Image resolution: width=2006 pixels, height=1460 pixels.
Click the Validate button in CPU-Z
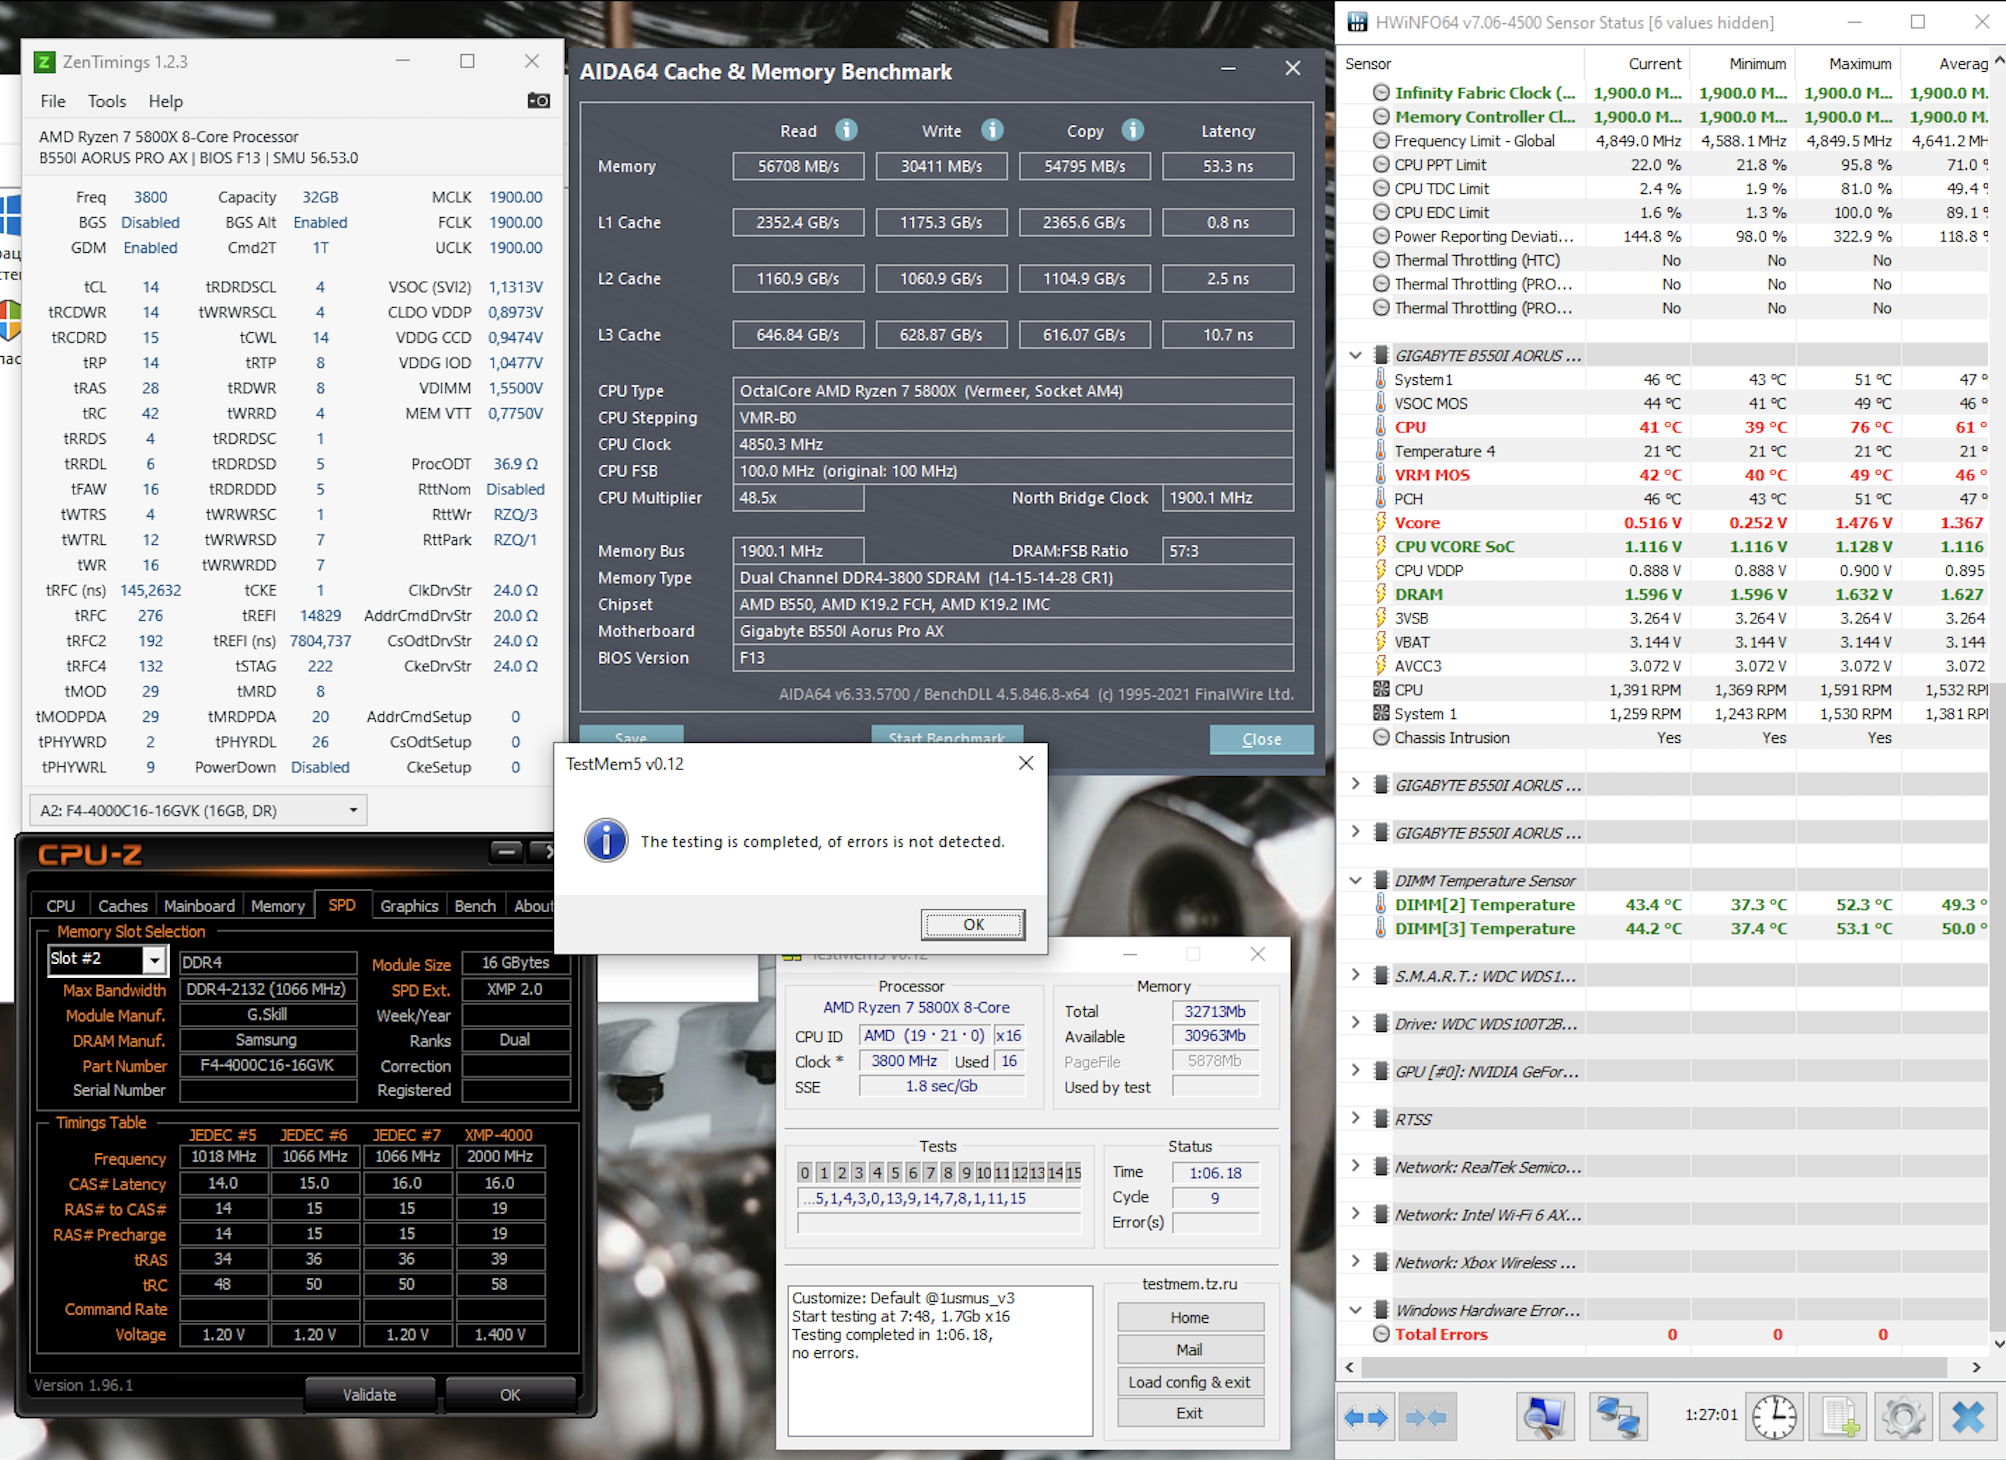[369, 1394]
